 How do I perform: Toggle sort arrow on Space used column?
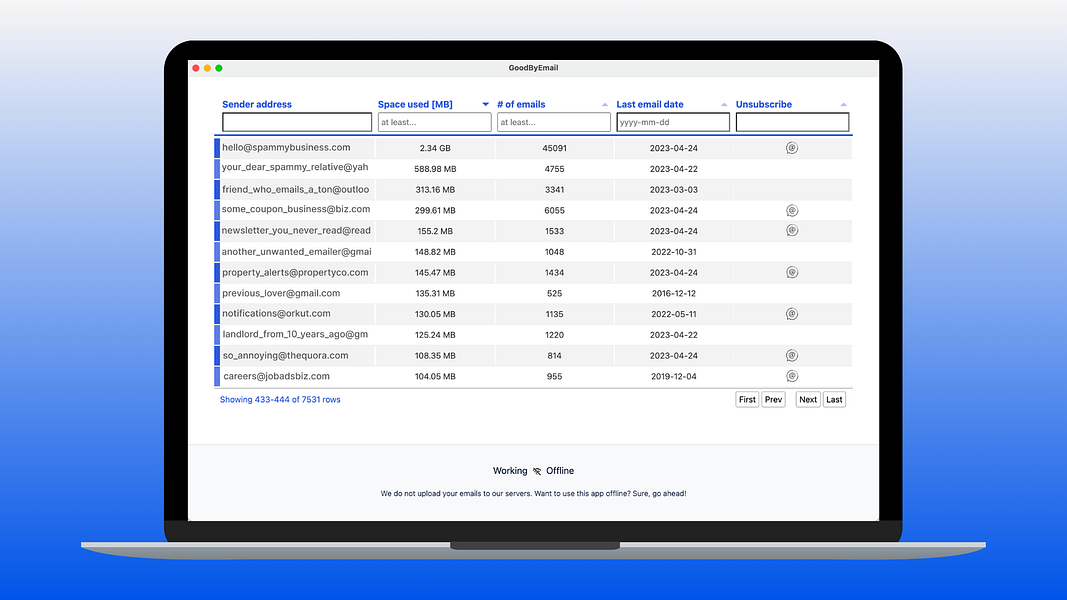click(485, 105)
